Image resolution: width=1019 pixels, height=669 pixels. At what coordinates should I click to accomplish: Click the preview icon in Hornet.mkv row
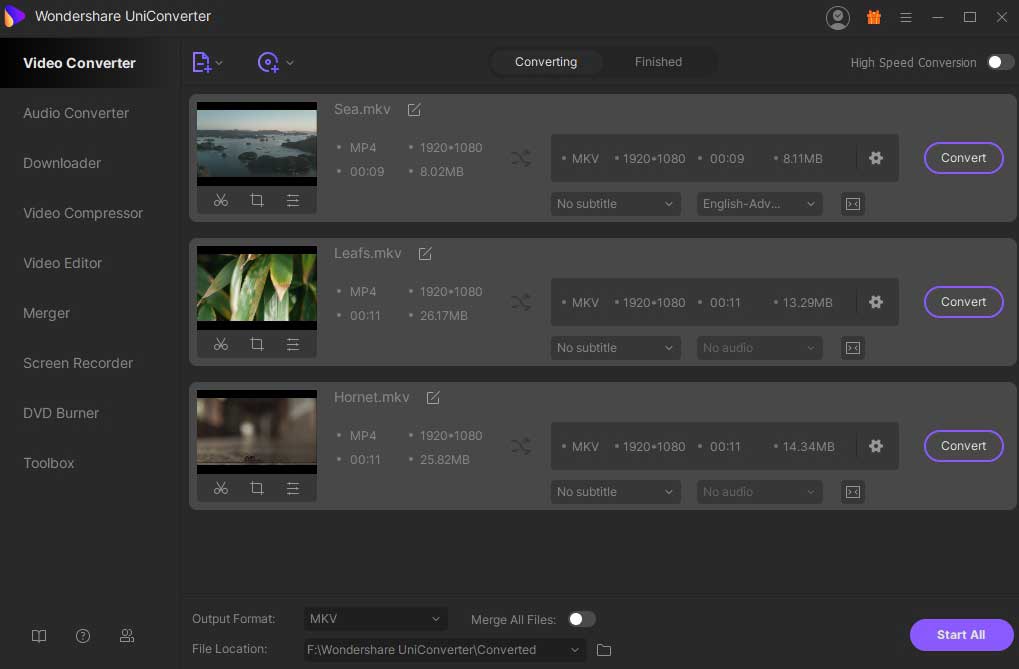click(852, 492)
